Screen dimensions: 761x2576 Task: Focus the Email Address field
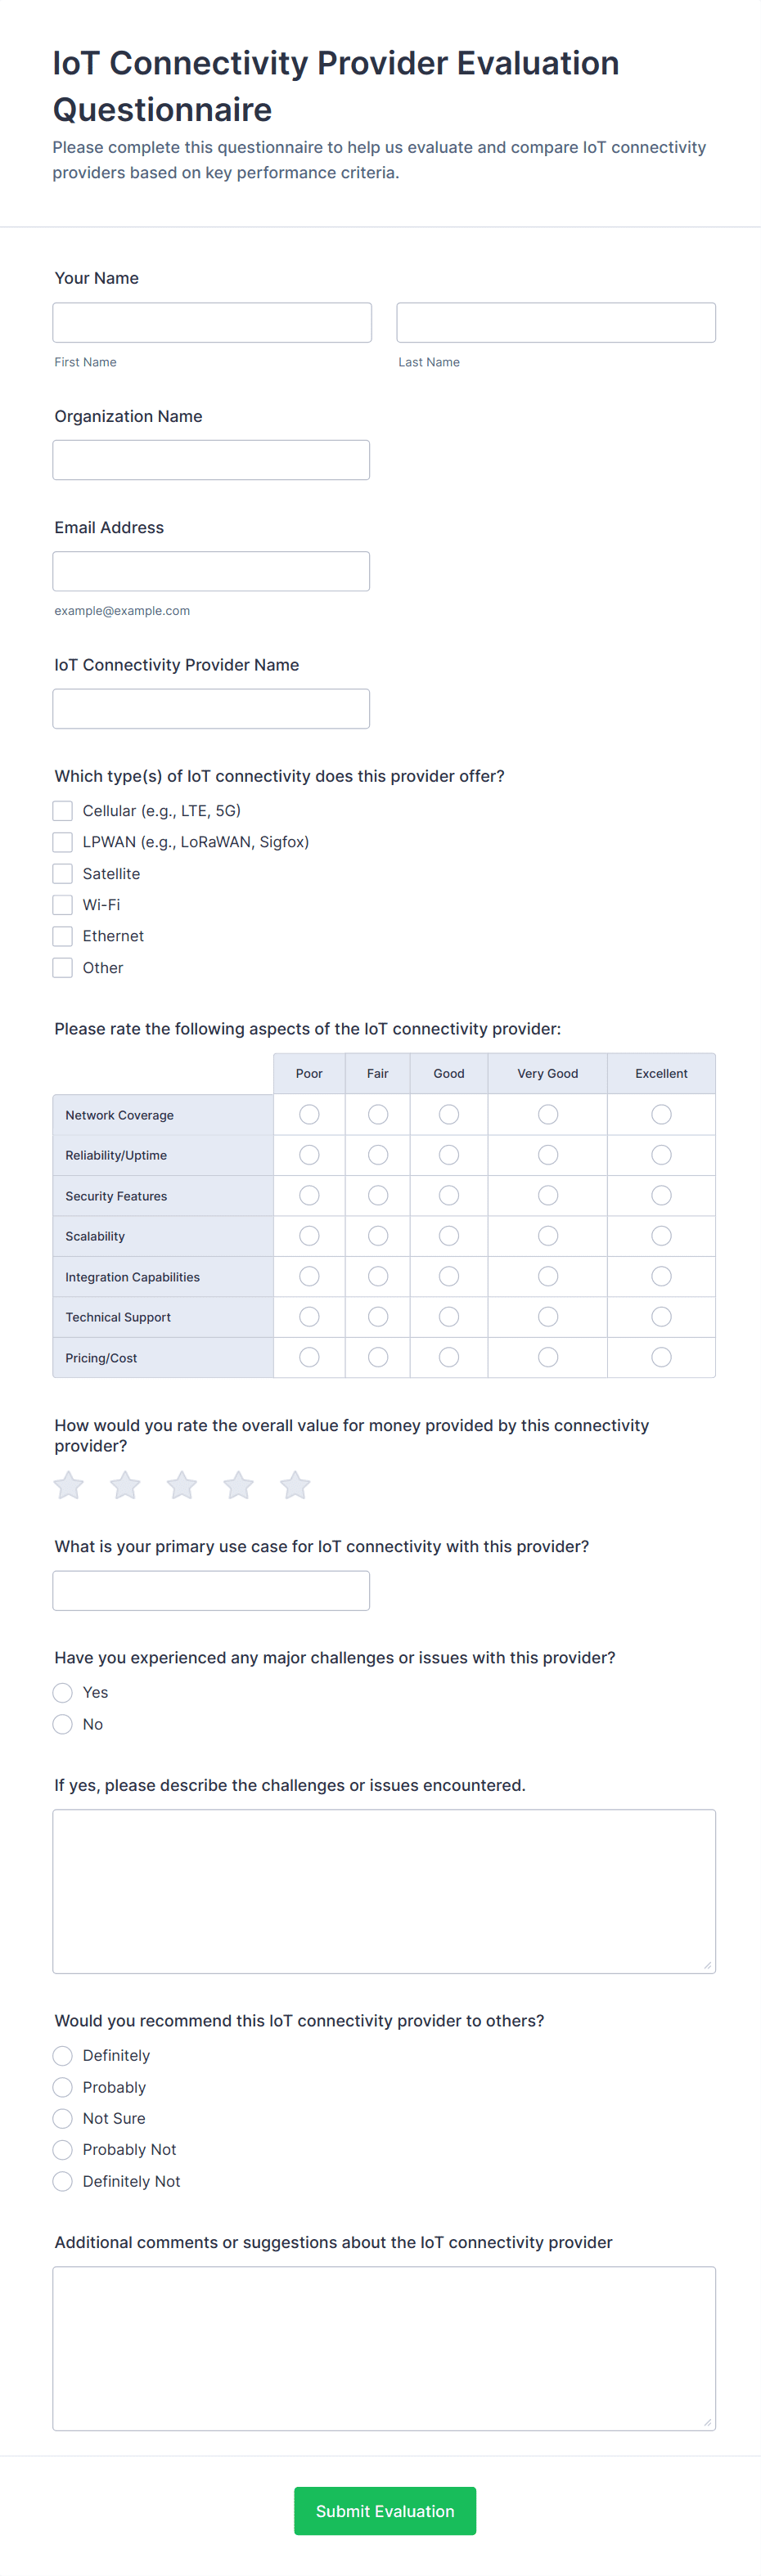(x=211, y=571)
